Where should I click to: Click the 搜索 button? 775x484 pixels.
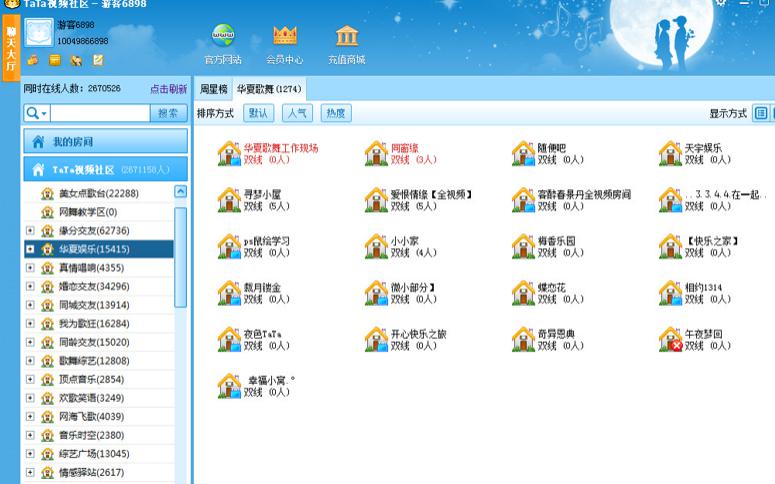[x=168, y=113]
